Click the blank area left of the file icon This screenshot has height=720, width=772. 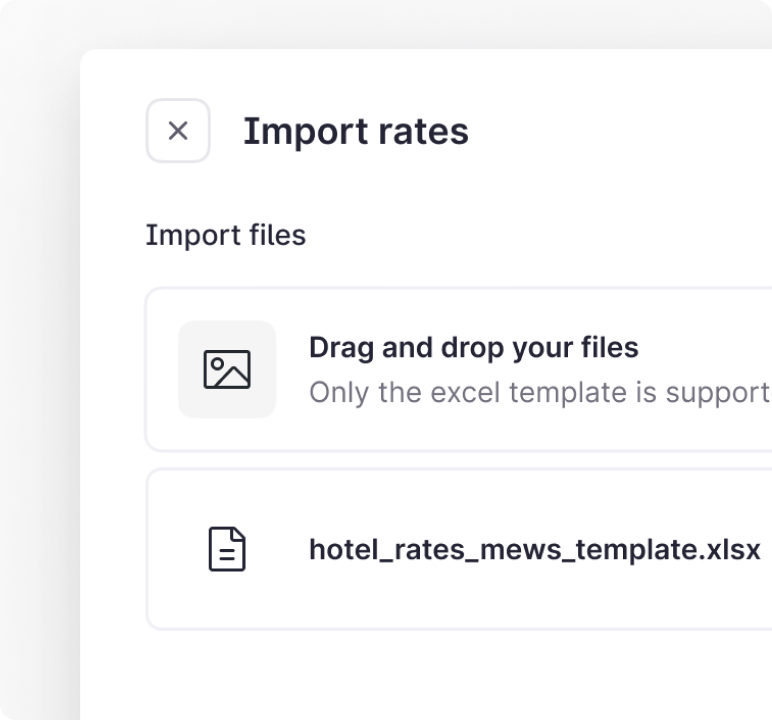tap(177, 550)
